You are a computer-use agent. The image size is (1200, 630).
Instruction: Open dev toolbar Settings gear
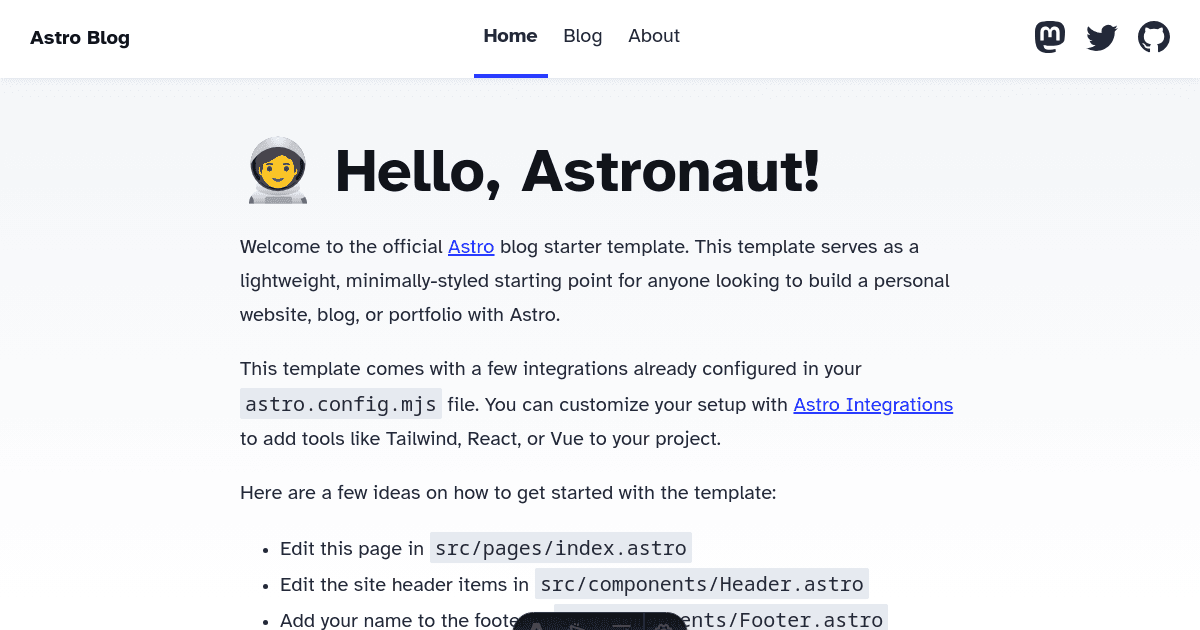(x=665, y=626)
